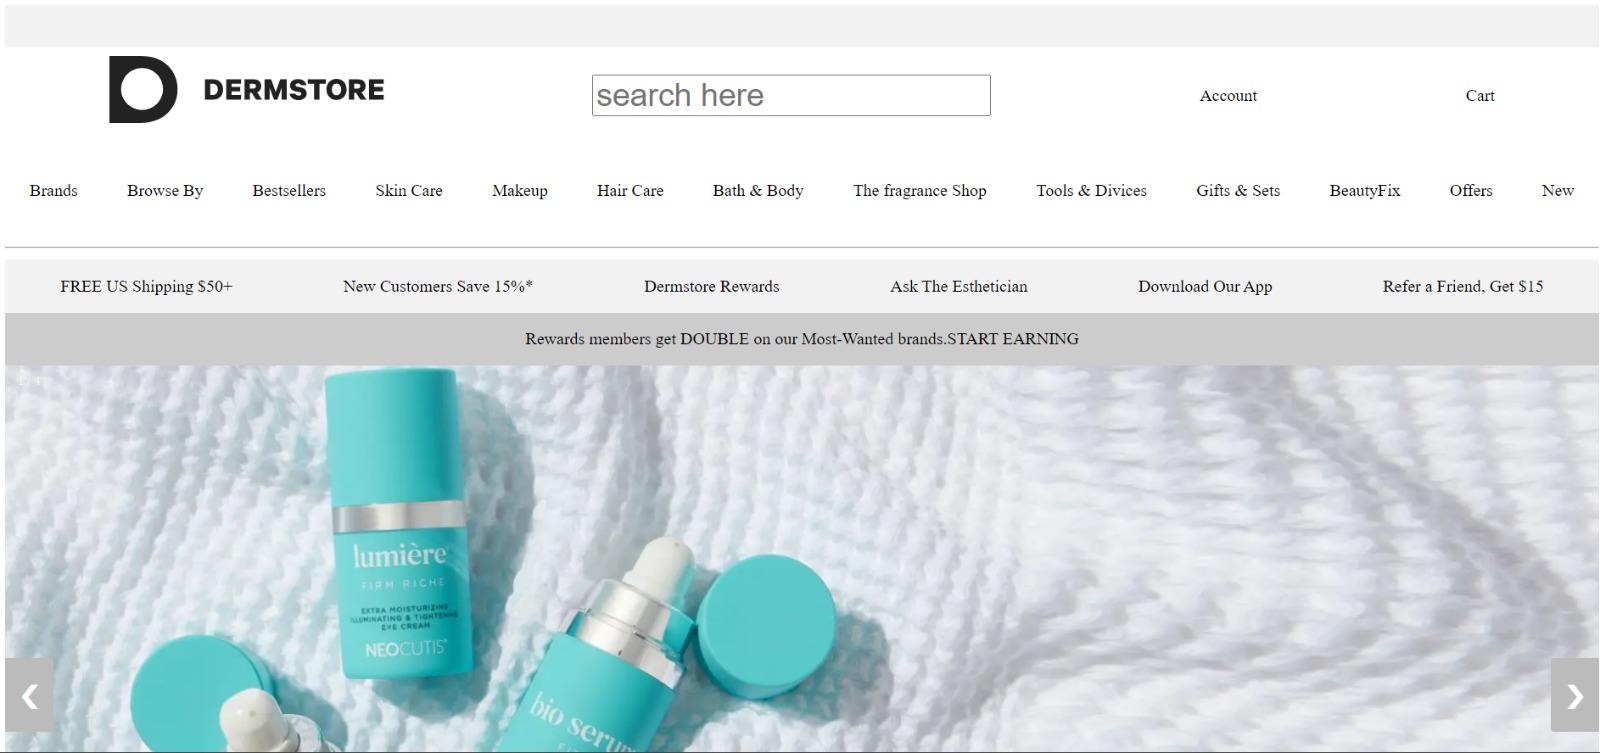This screenshot has height=753, width=1600.
Task: Focus the 'search here' input field
Action: (x=791, y=95)
